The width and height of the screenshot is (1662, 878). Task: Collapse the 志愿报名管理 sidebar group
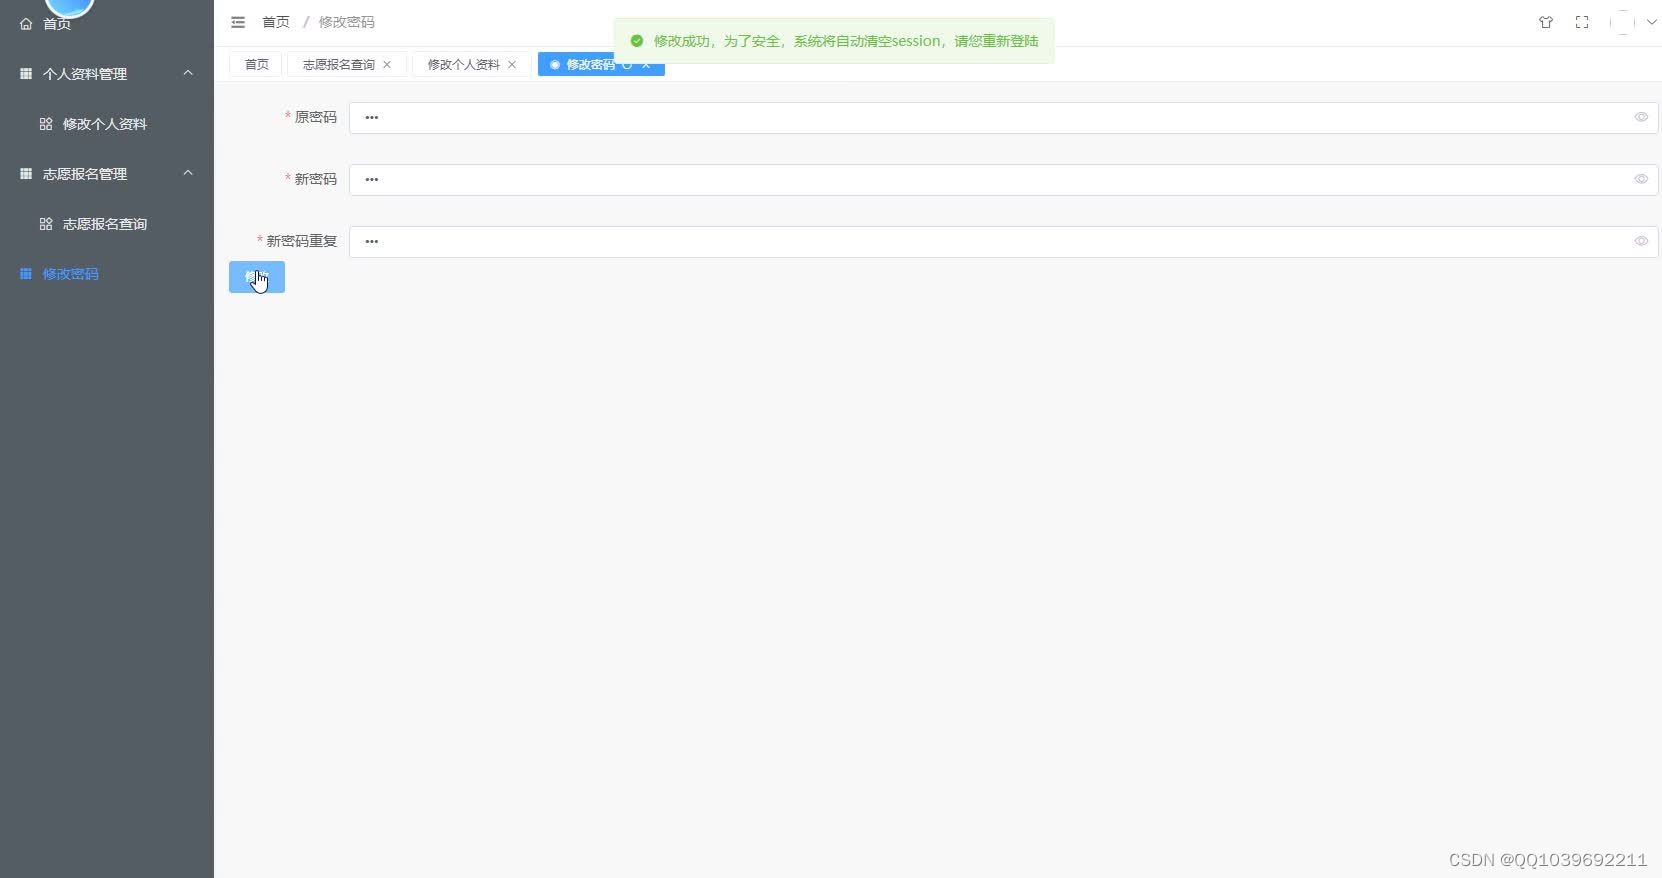click(x=107, y=174)
